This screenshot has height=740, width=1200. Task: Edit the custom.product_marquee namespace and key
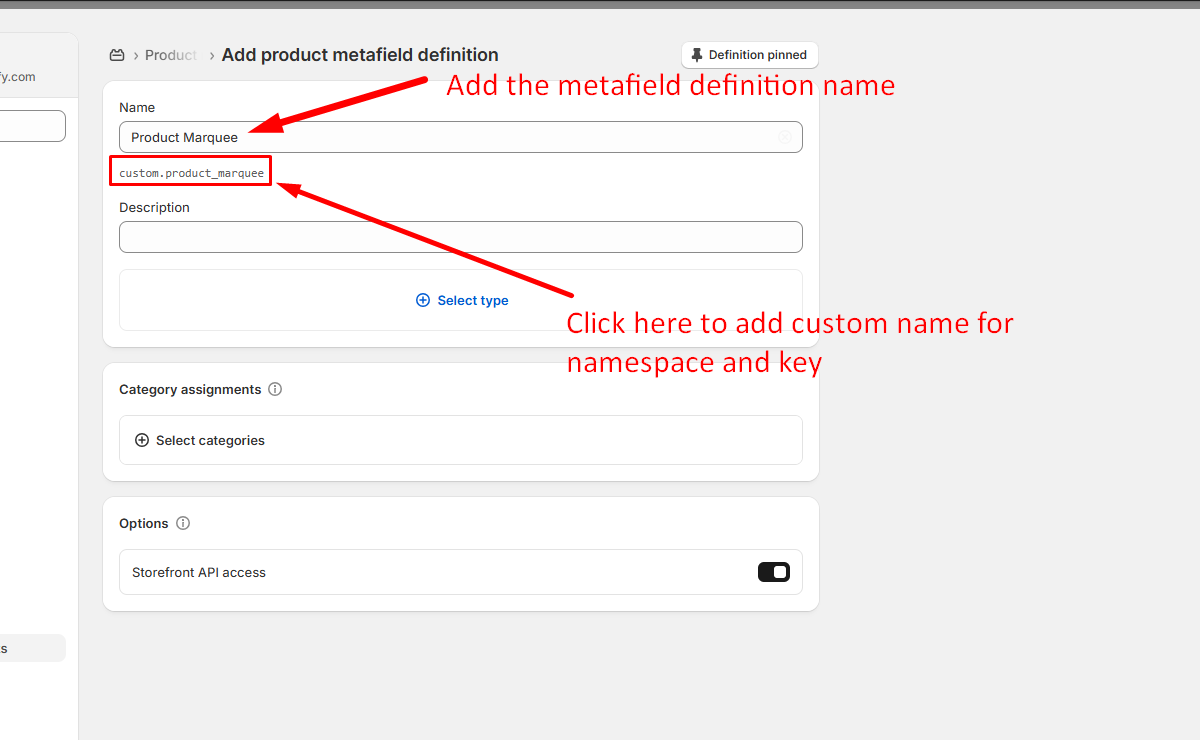(191, 173)
